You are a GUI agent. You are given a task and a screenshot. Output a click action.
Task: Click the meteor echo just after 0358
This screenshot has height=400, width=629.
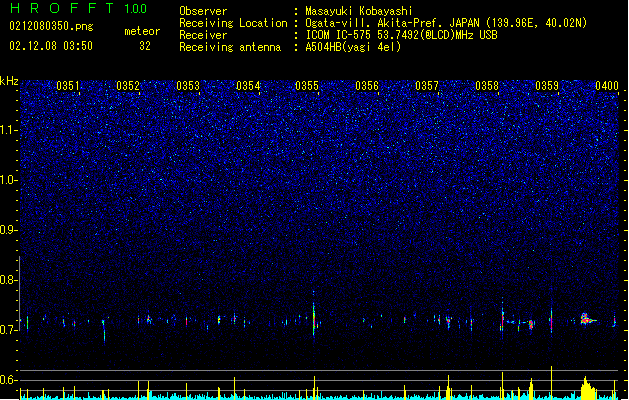coord(502,317)
